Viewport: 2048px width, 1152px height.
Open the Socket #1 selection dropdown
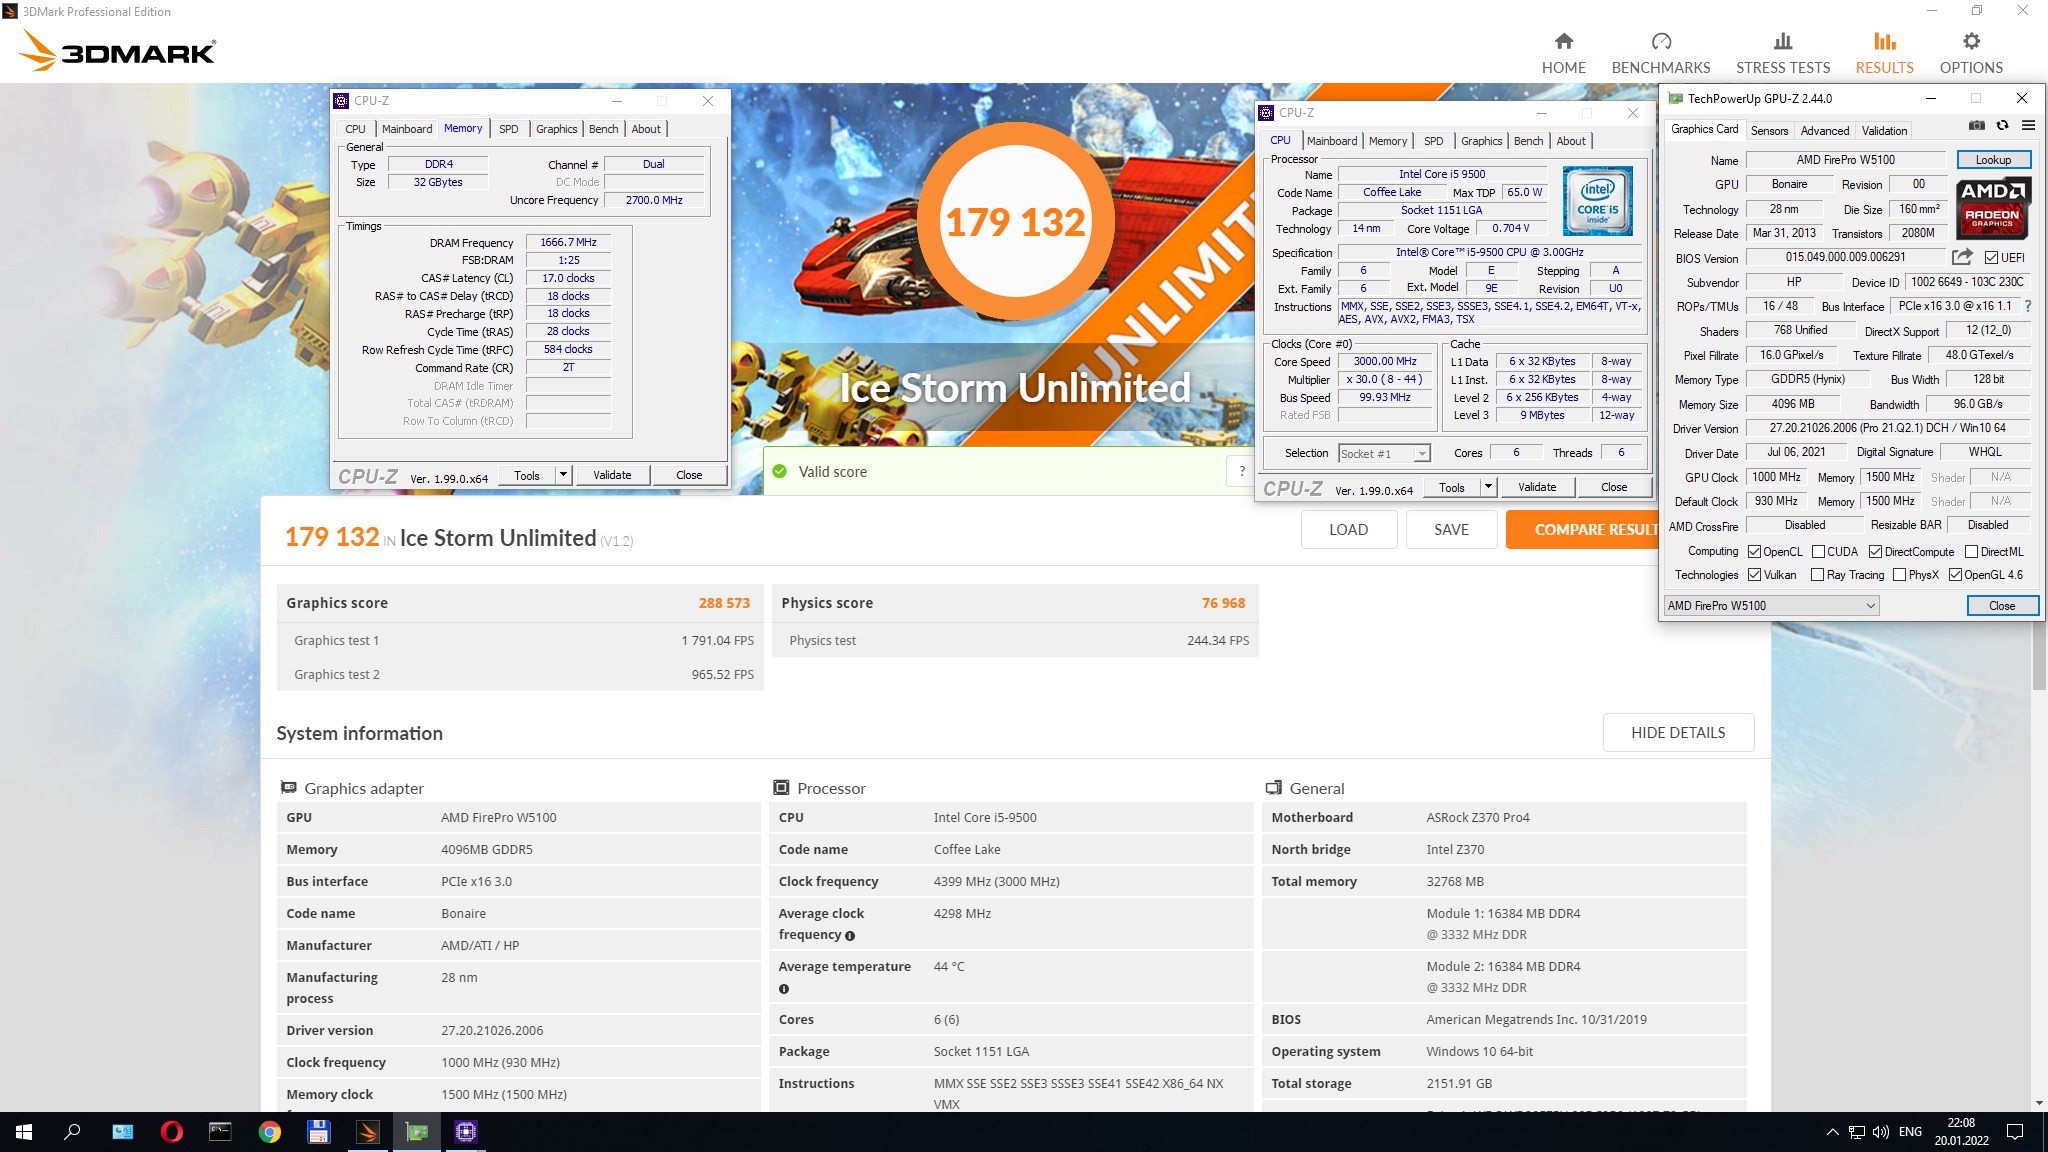point(1384,454)
